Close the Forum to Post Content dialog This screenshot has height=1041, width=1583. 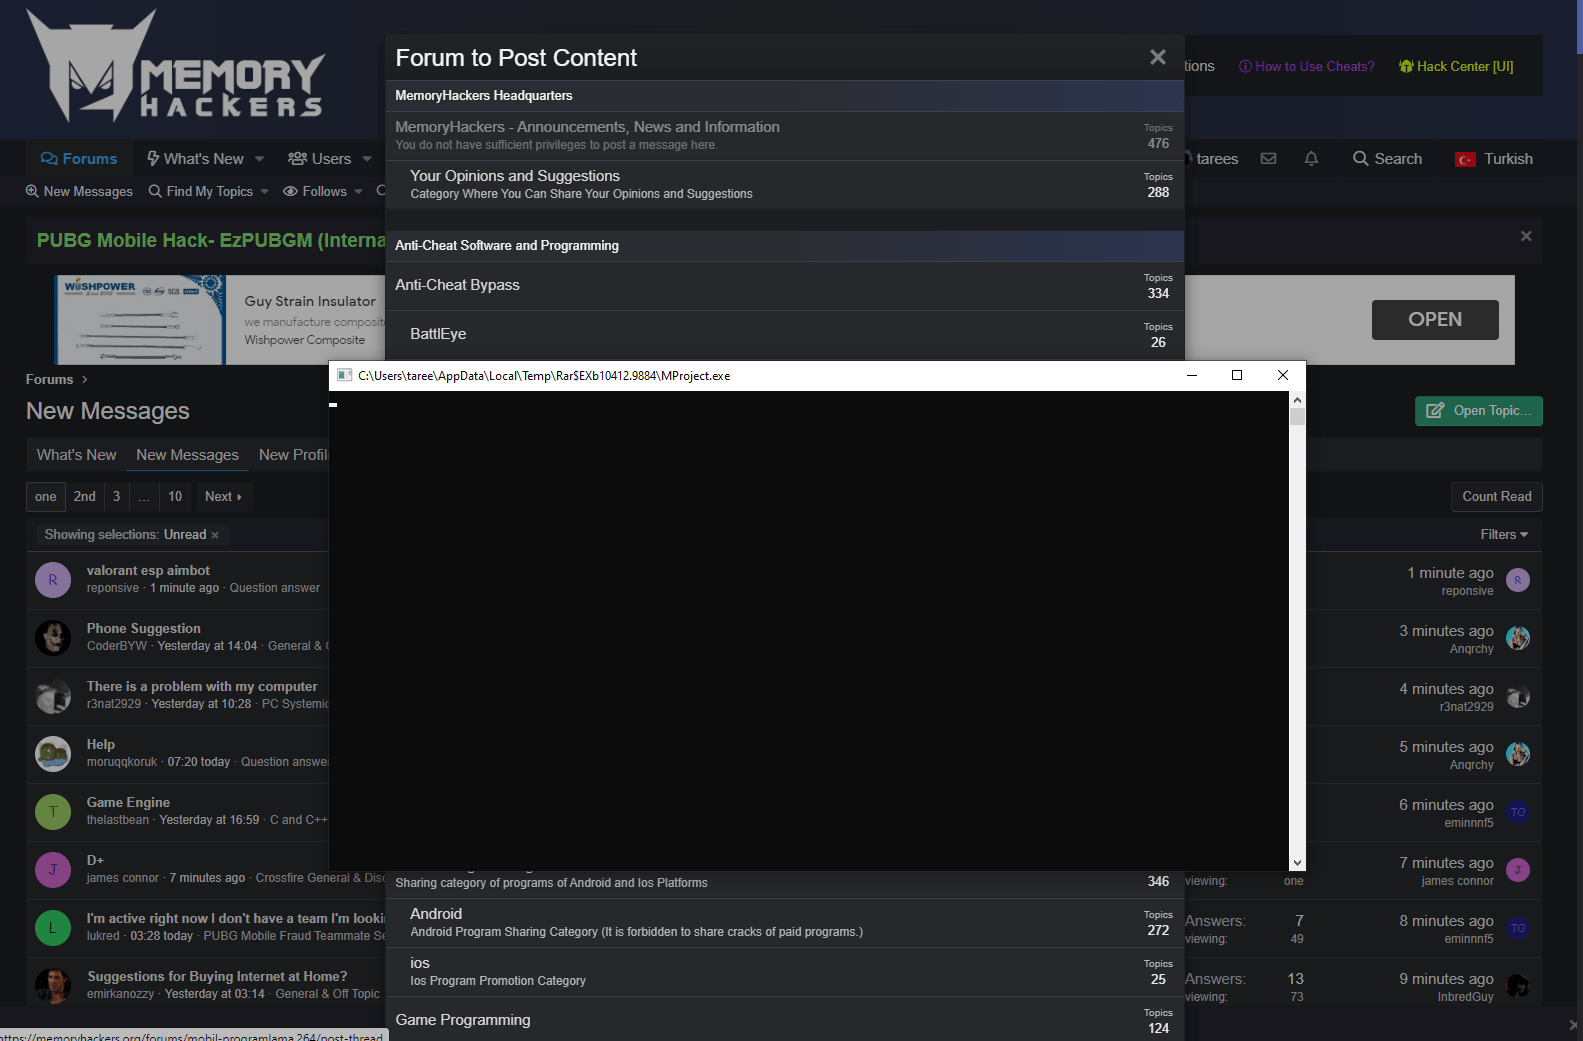click(x=1158, y=57)
